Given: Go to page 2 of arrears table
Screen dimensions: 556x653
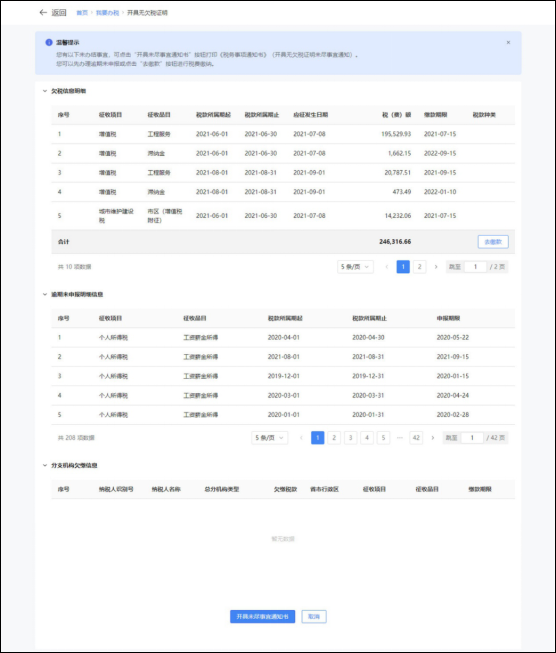Looking at the screenshot, I should pos(419,267).
